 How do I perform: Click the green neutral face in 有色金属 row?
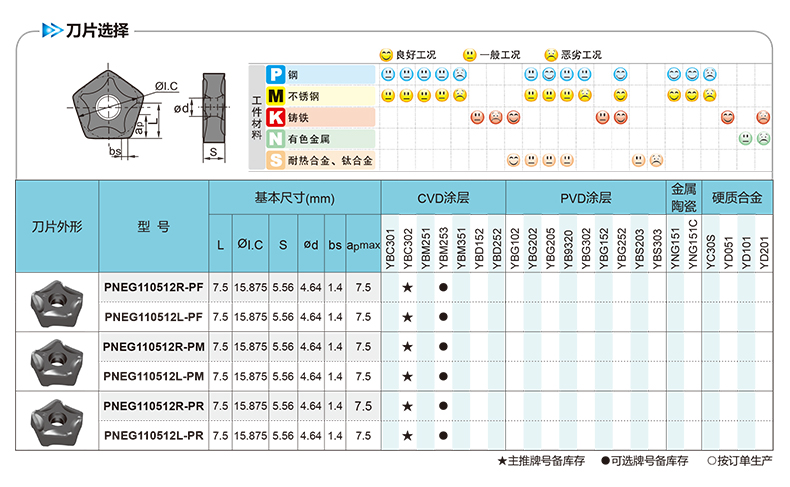(x=745, y=138)
